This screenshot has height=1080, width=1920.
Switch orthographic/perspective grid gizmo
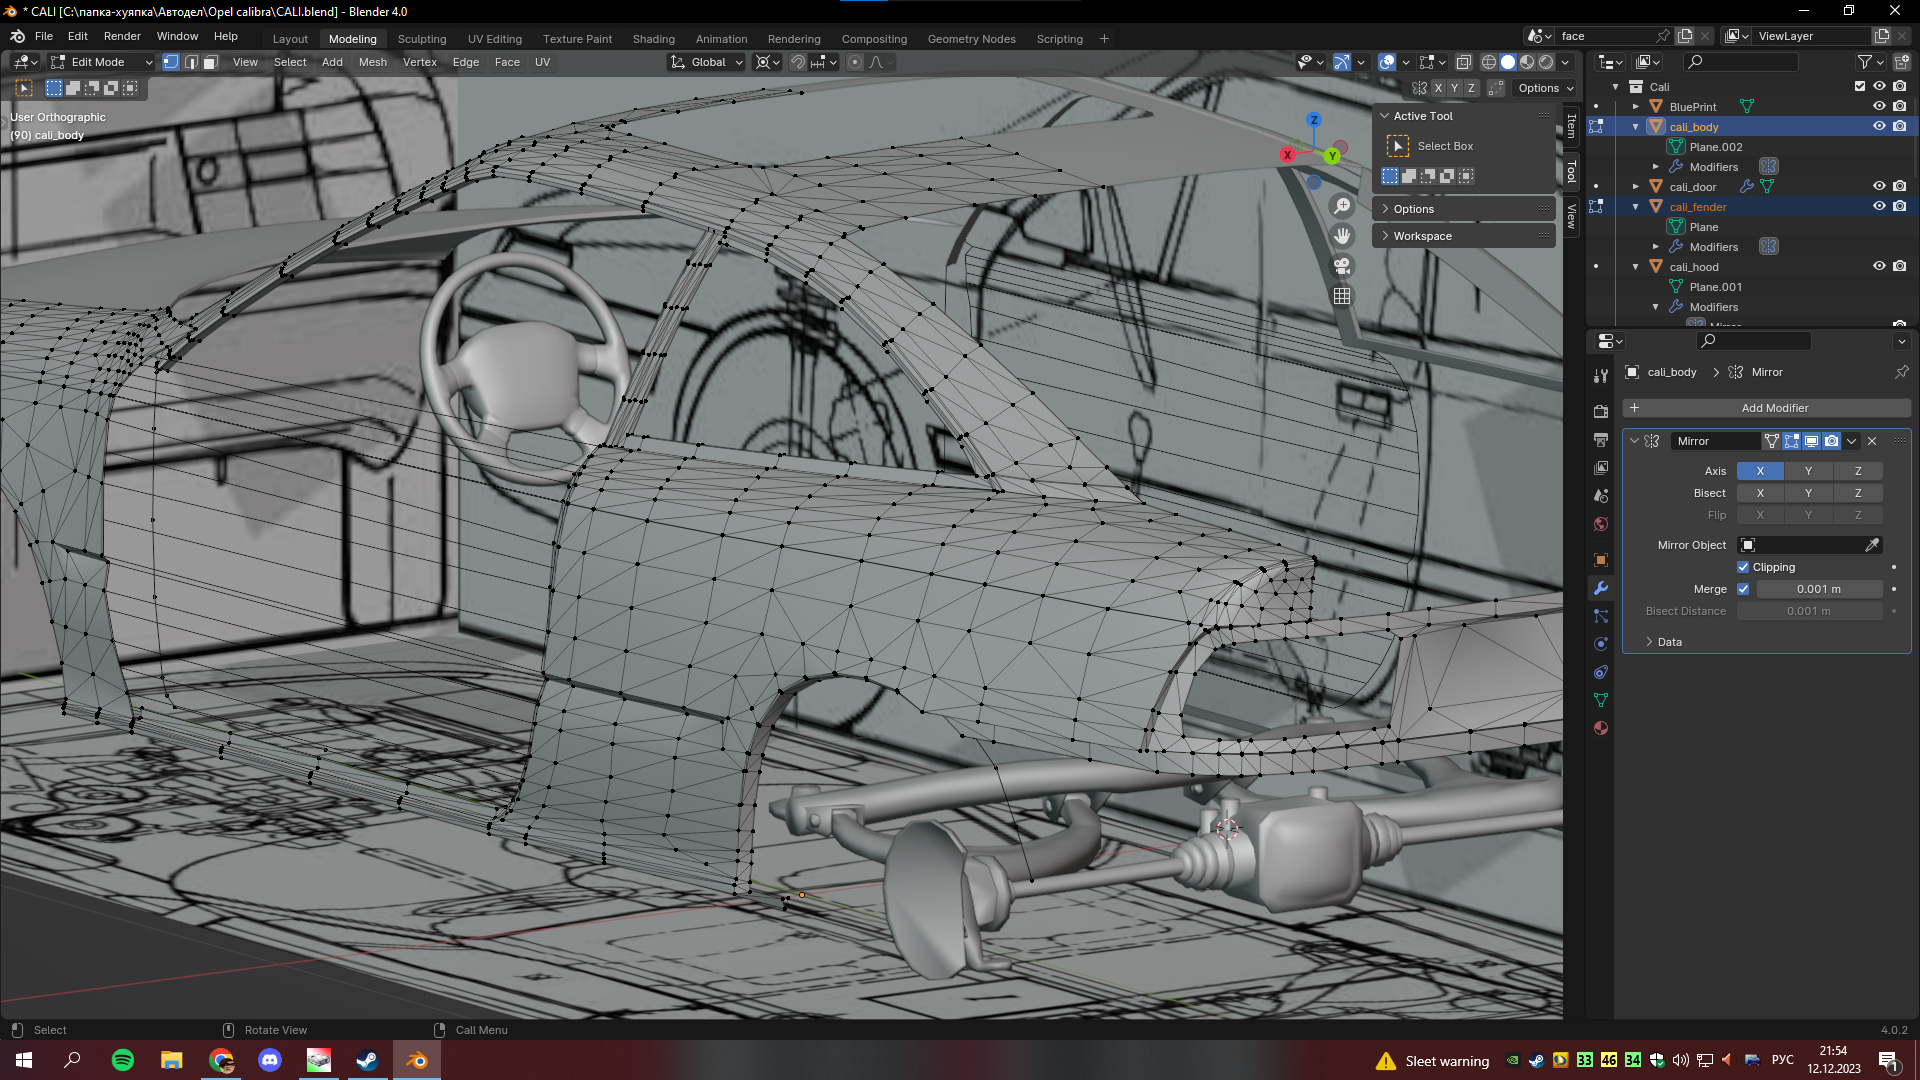(x=1342, y=296)
